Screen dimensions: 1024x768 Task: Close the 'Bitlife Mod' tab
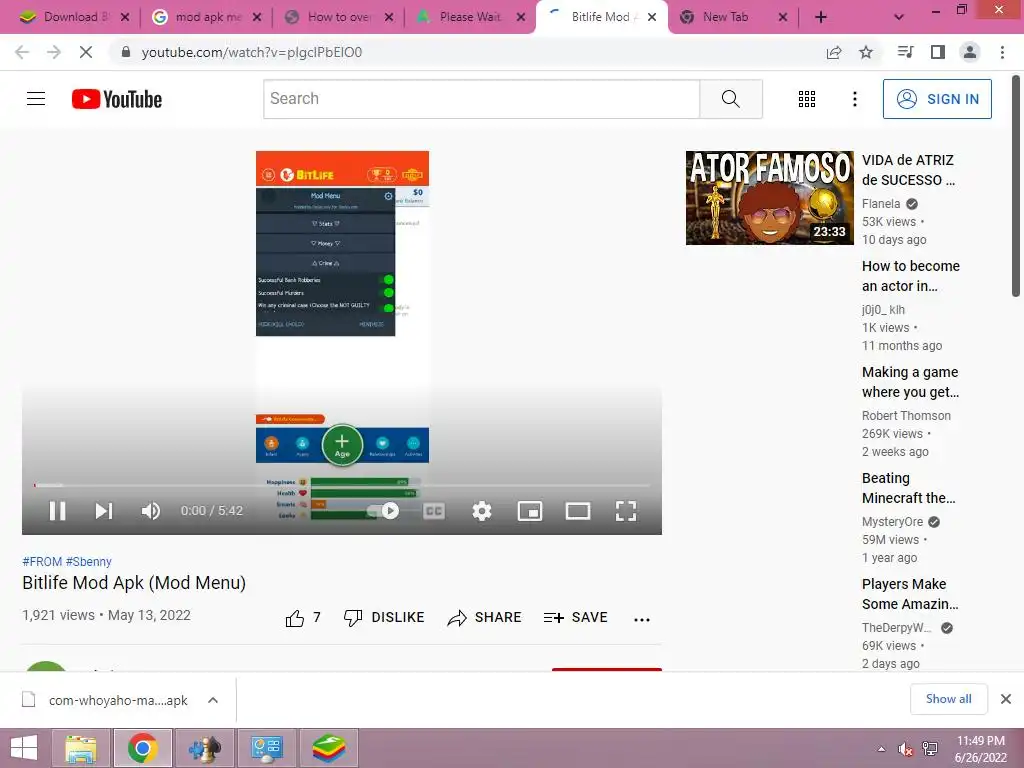pos(652,18)
